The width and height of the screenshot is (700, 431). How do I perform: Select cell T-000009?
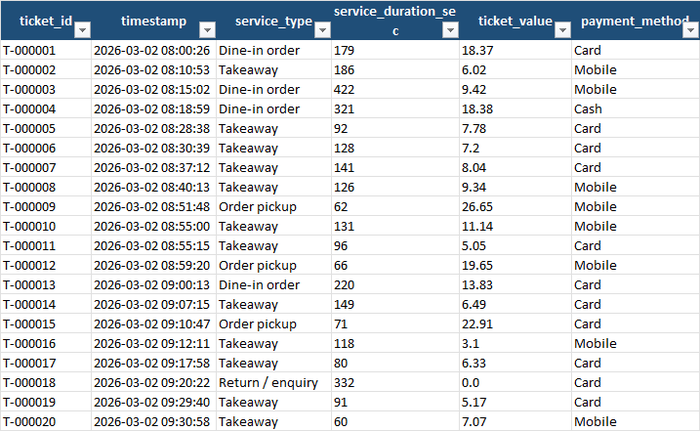[46, 207]
